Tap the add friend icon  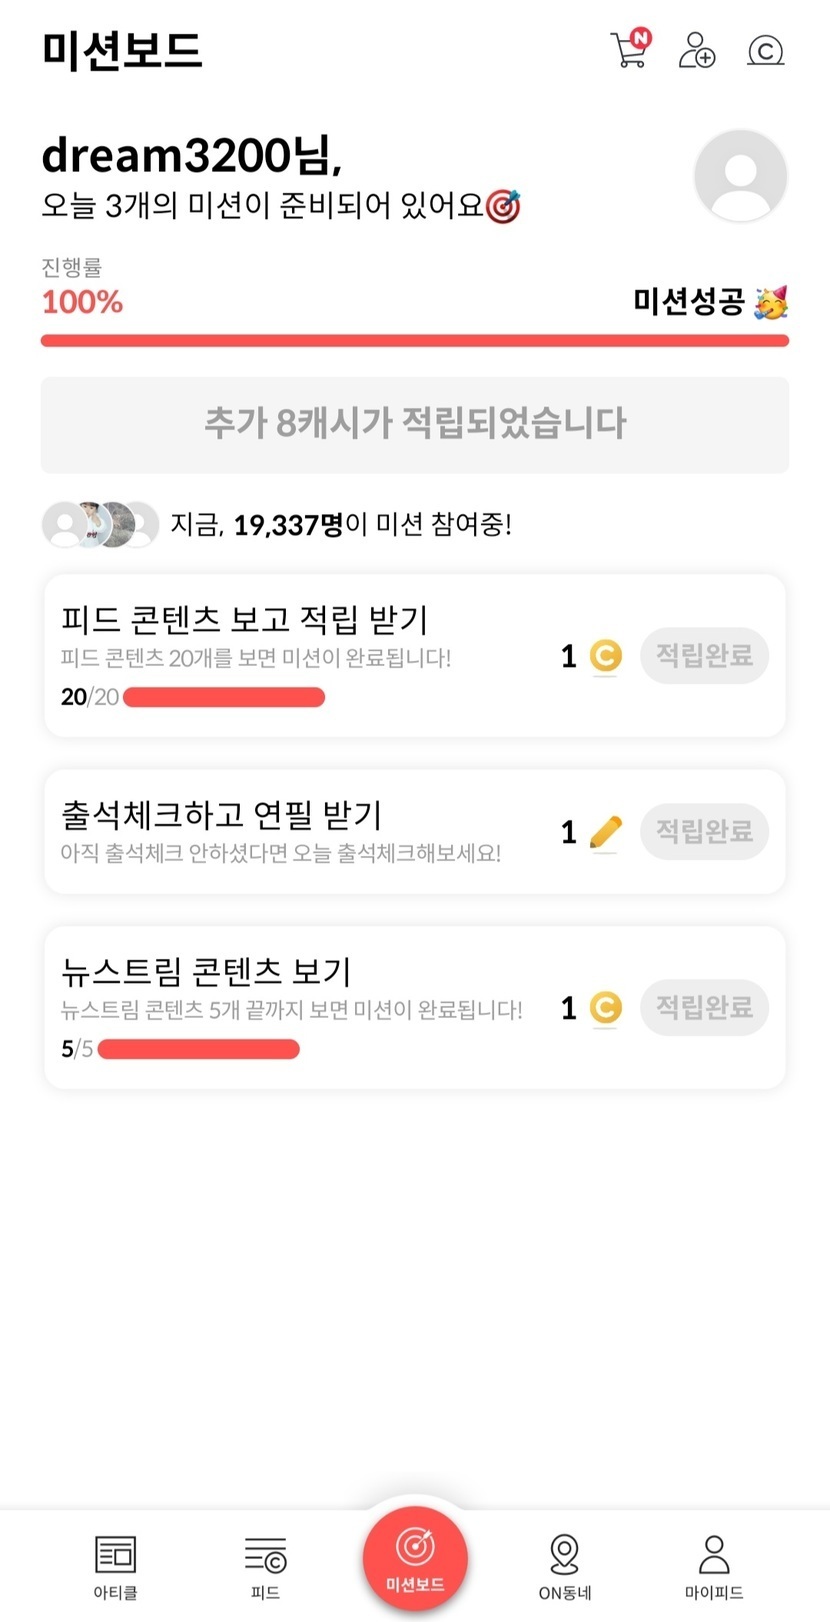click(697, 50)
